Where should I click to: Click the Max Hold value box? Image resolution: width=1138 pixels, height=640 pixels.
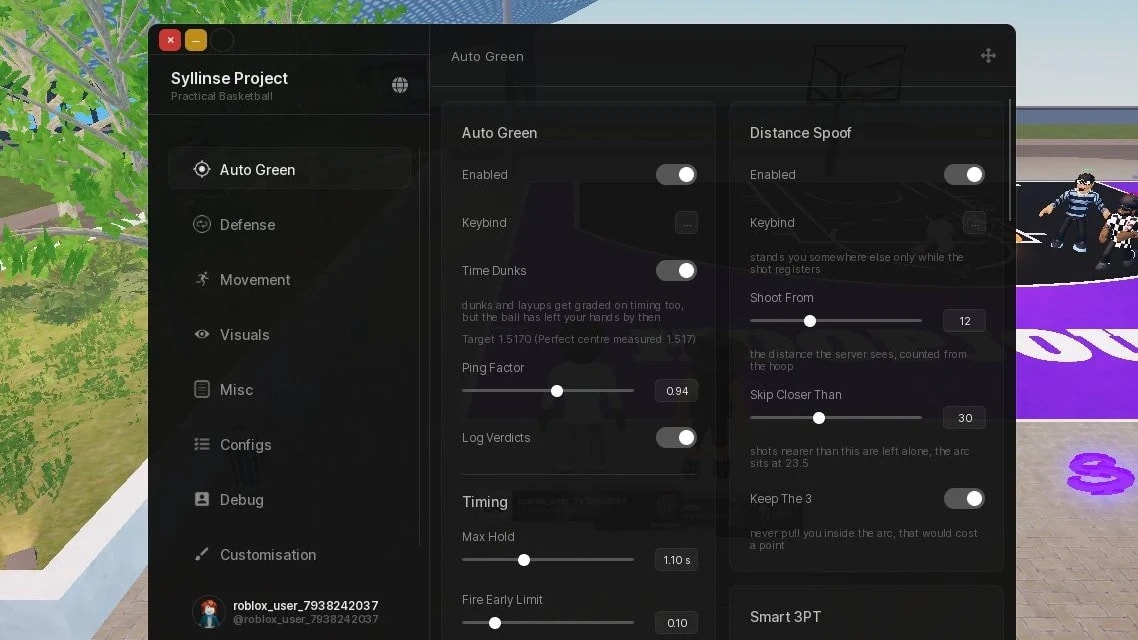676,559
